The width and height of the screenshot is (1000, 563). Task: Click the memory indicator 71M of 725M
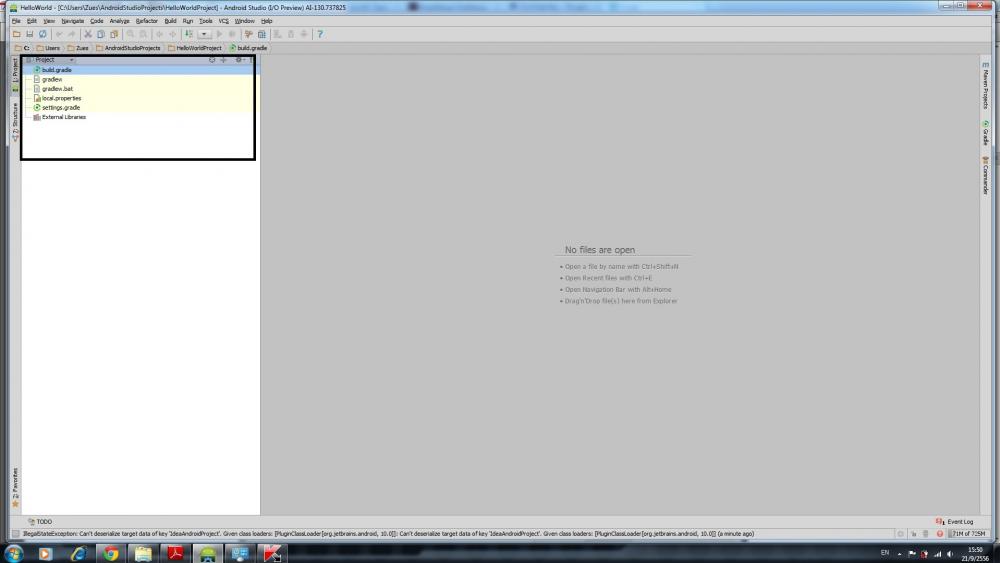968,534
